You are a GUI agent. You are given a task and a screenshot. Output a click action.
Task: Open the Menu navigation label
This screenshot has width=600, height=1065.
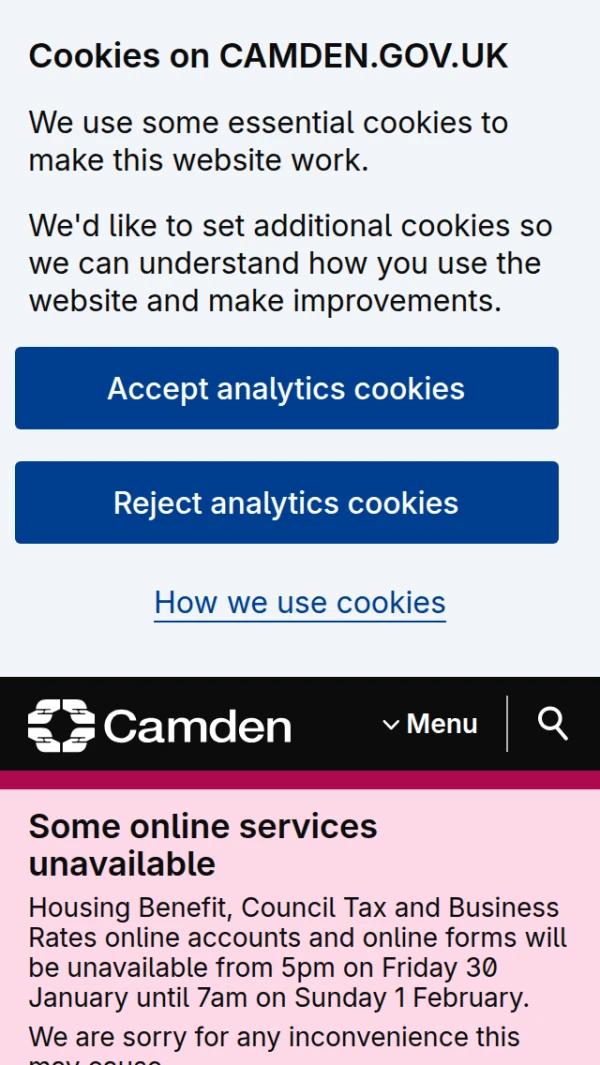tap(442, 724)
